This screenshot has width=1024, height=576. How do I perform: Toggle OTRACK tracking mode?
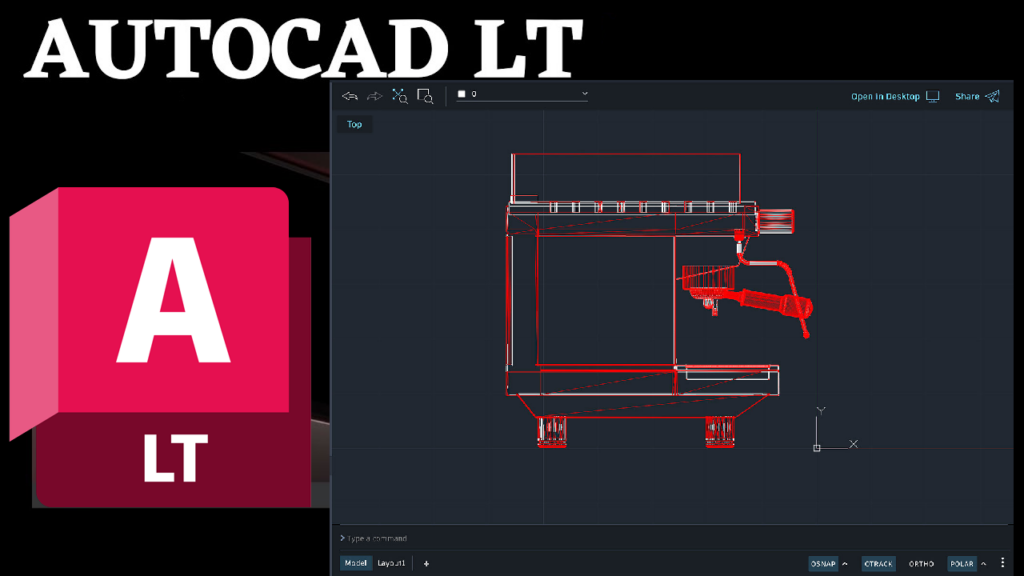(878, 564)
